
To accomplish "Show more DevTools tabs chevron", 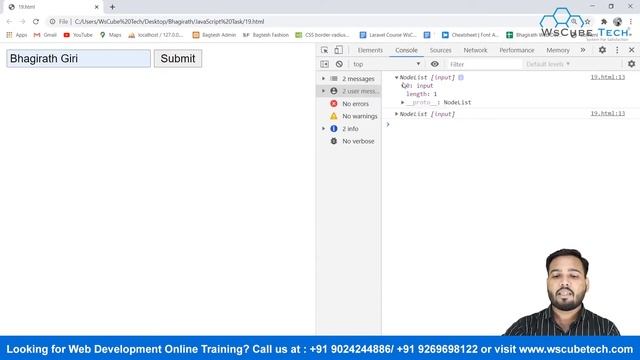I will (583, 50).
